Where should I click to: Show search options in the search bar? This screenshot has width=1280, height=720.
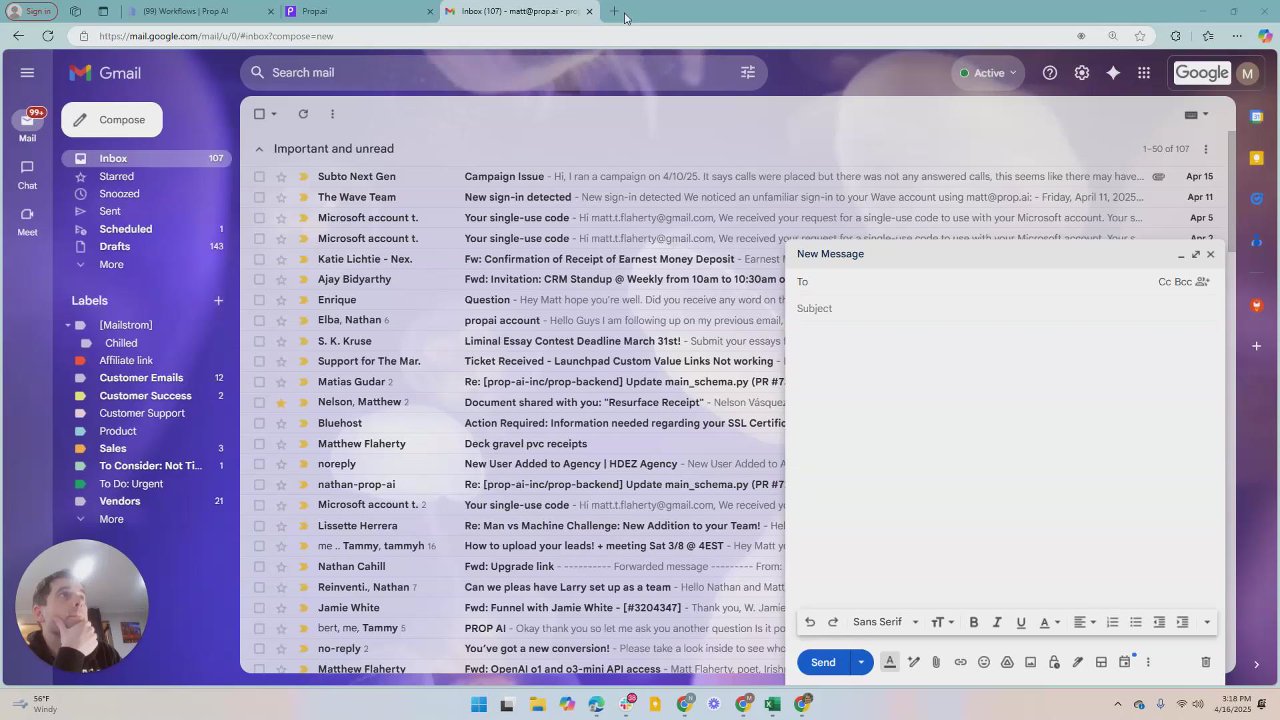coord(748,72)
